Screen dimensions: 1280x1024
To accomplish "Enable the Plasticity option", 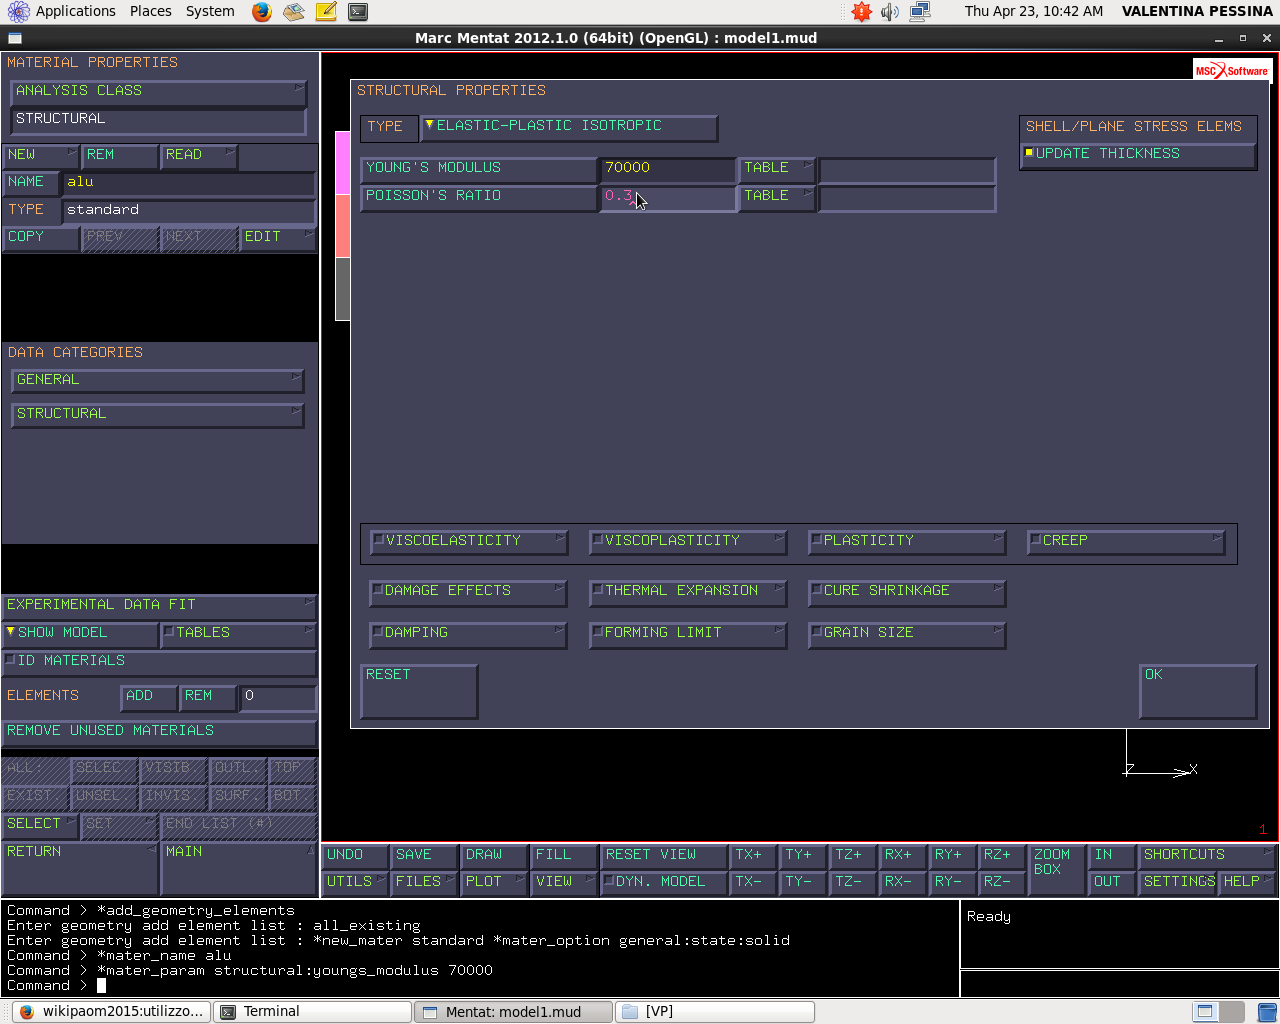I will (906, 541).
